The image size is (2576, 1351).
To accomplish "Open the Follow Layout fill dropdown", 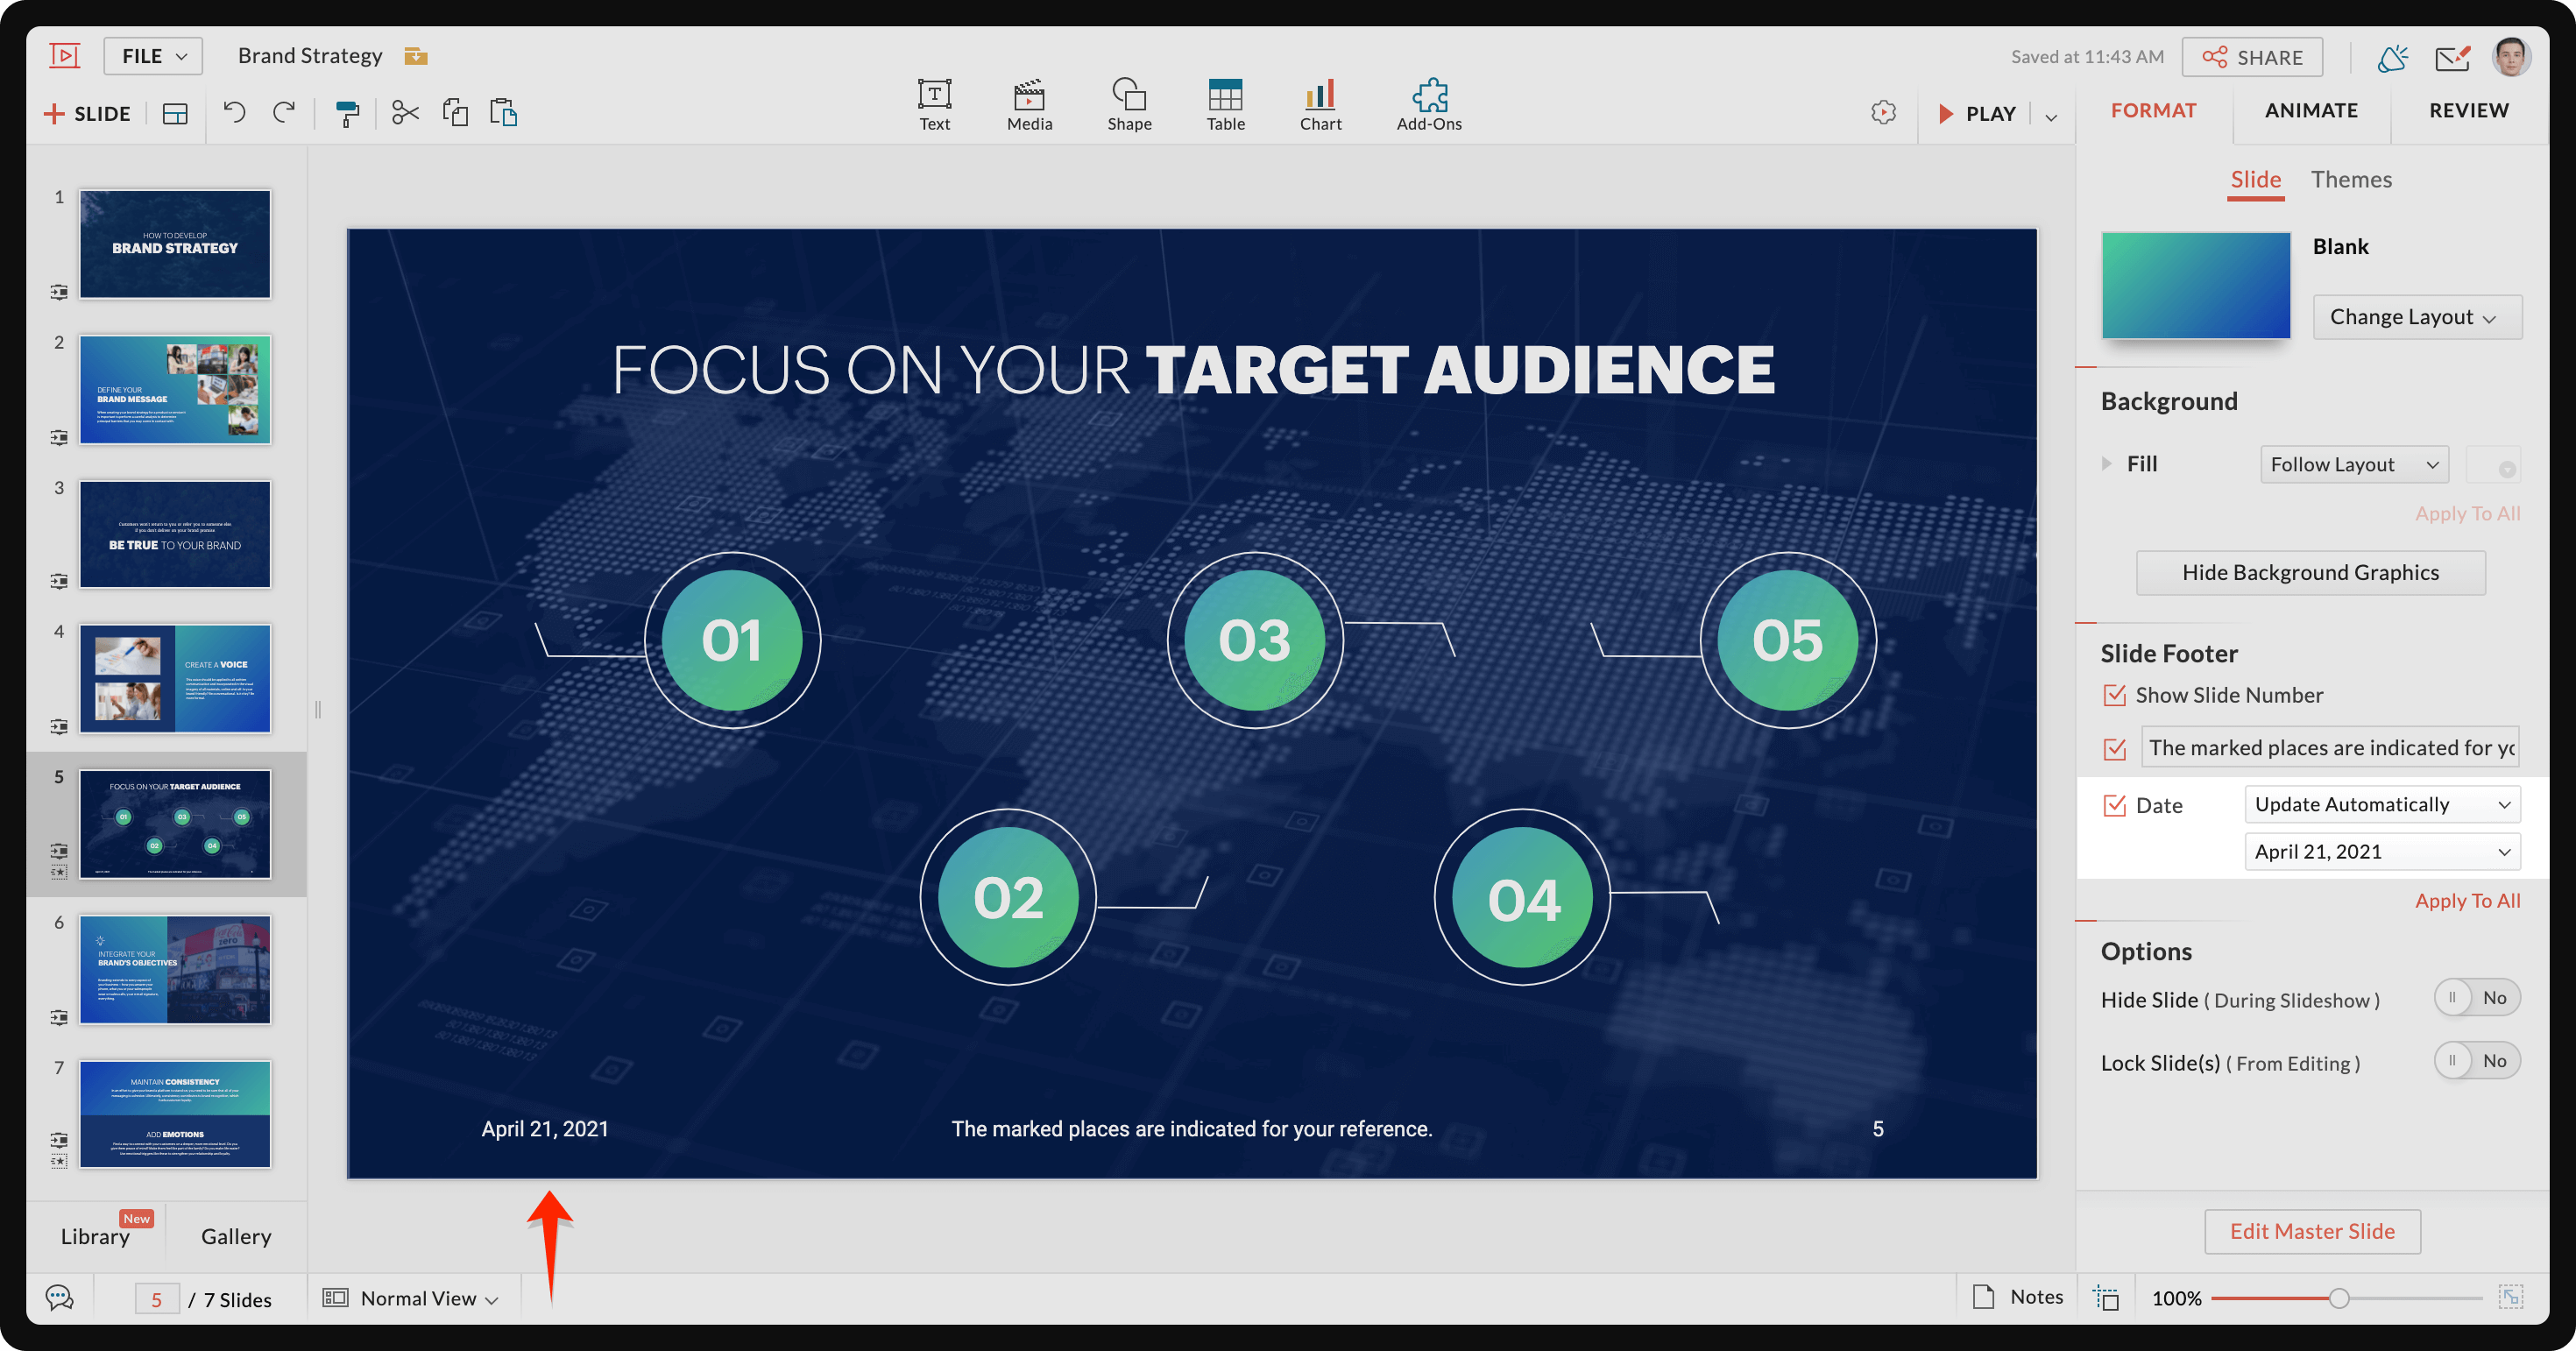I will pyautogui.click(x=2353, y=464).
